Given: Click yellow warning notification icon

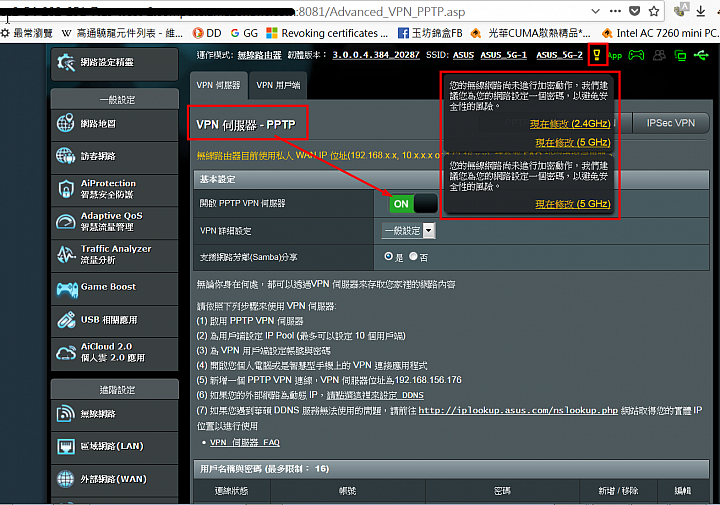Looking at the screenshot, I should coord(597,55).
